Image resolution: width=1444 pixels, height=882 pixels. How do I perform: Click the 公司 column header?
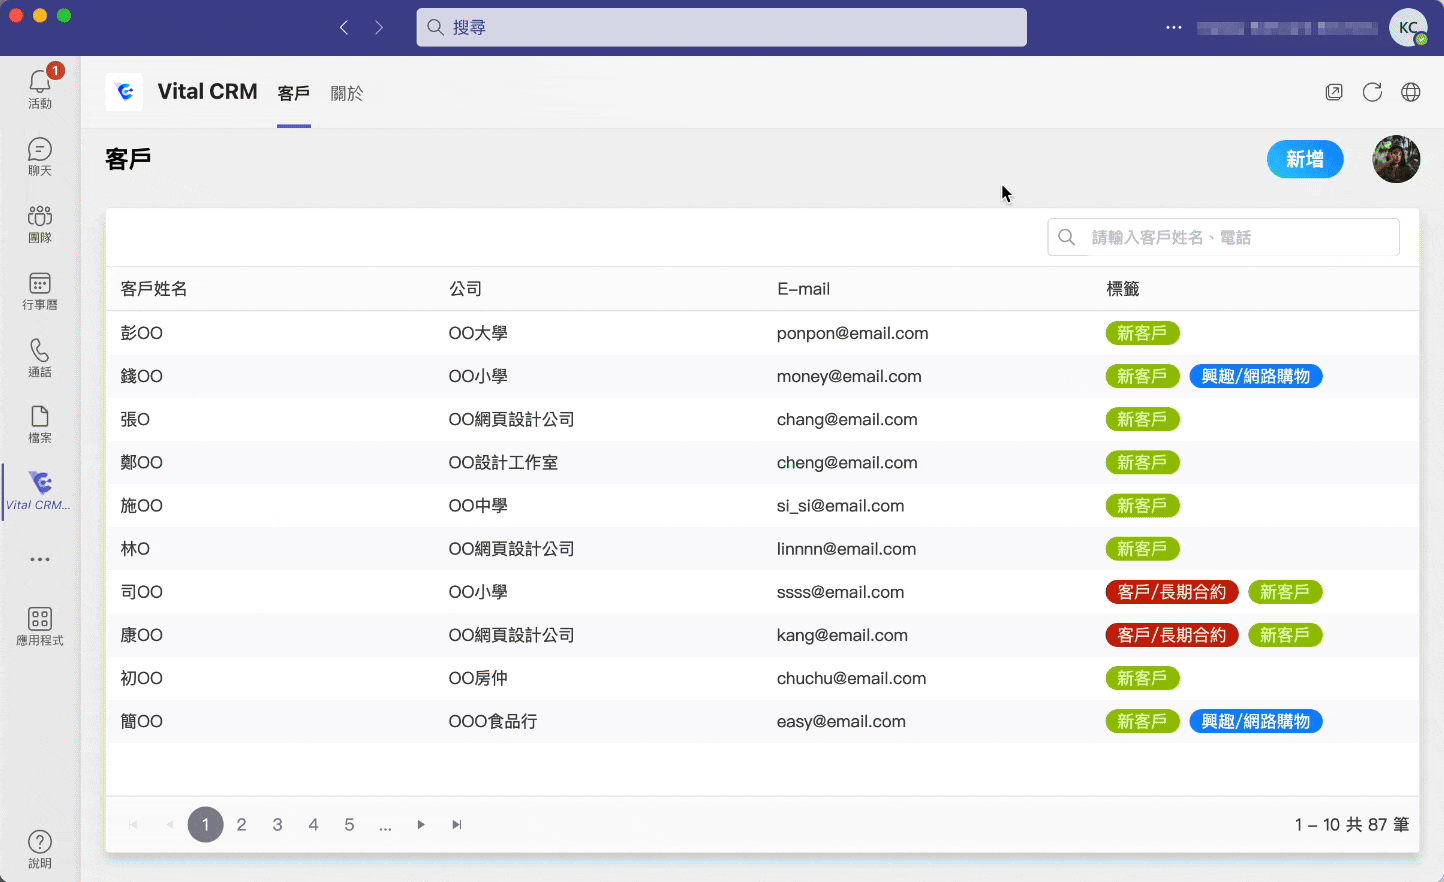[x=465, y=289]
